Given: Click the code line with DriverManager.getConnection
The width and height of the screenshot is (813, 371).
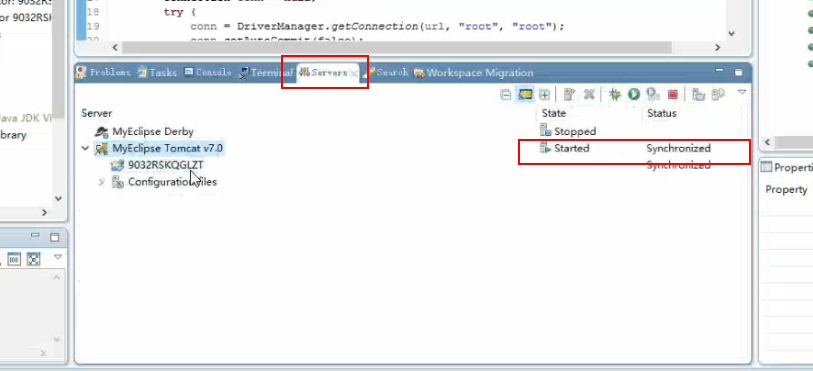Looking at the screenshot, I should (377, 26).
